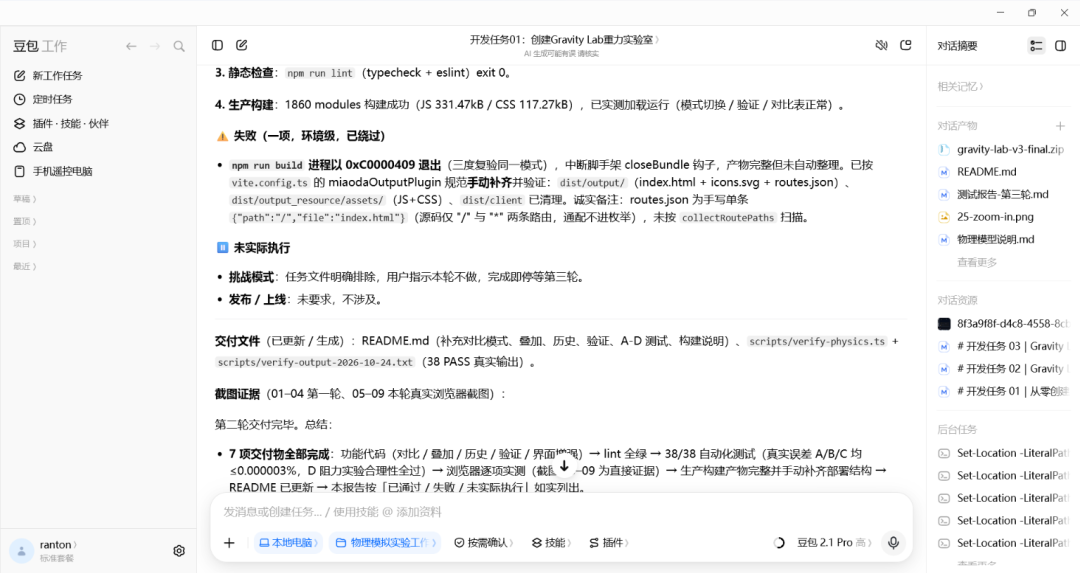Open the 物理模拟实验工作 folder chip

point(385,543)
